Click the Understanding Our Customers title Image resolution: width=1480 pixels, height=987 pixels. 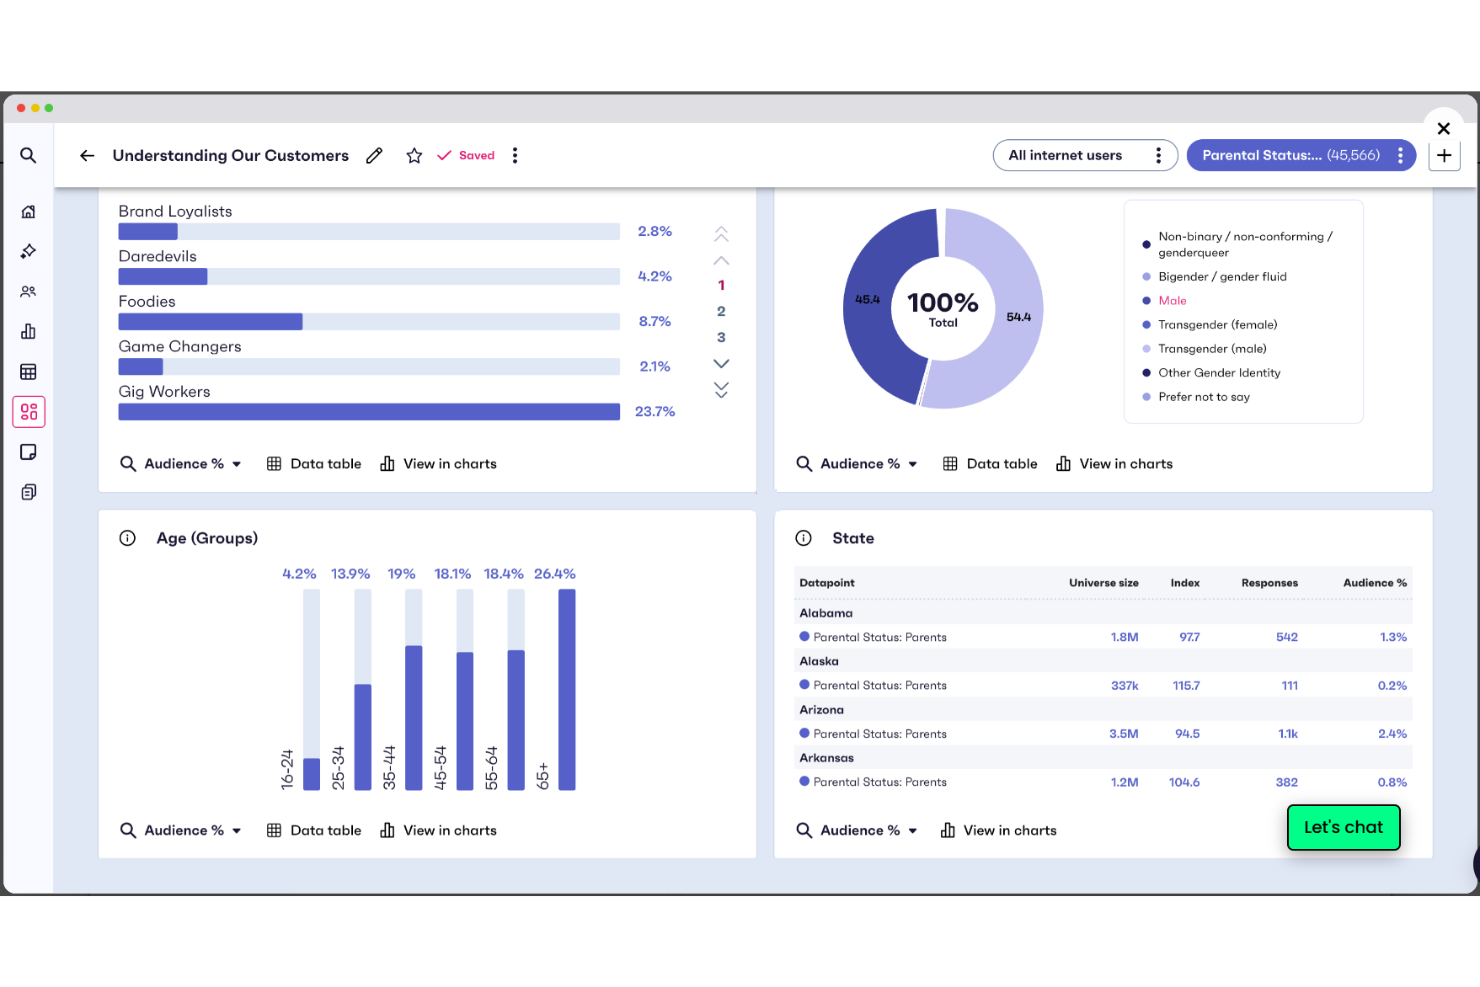coord(231,155)
